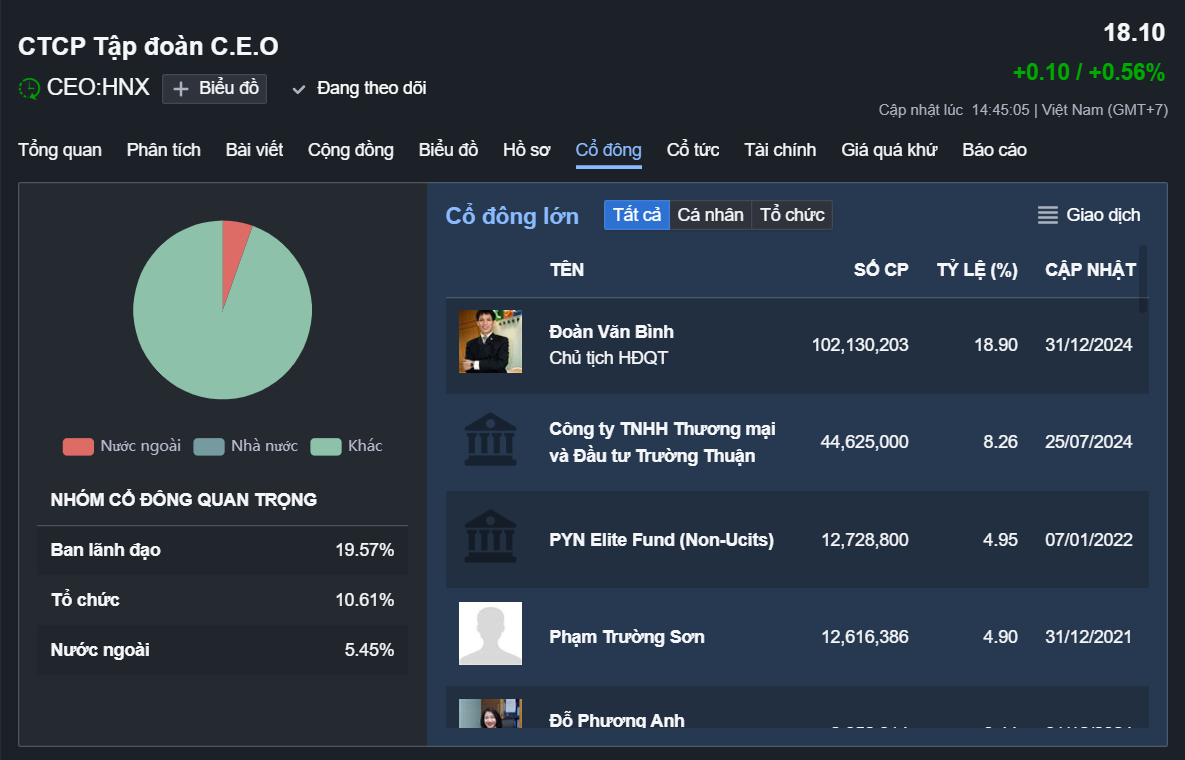Image resolution: width=1185 pixels, height=760 pixels.
Task: Go to the Tài chính tab
Action: pos(780,150)
